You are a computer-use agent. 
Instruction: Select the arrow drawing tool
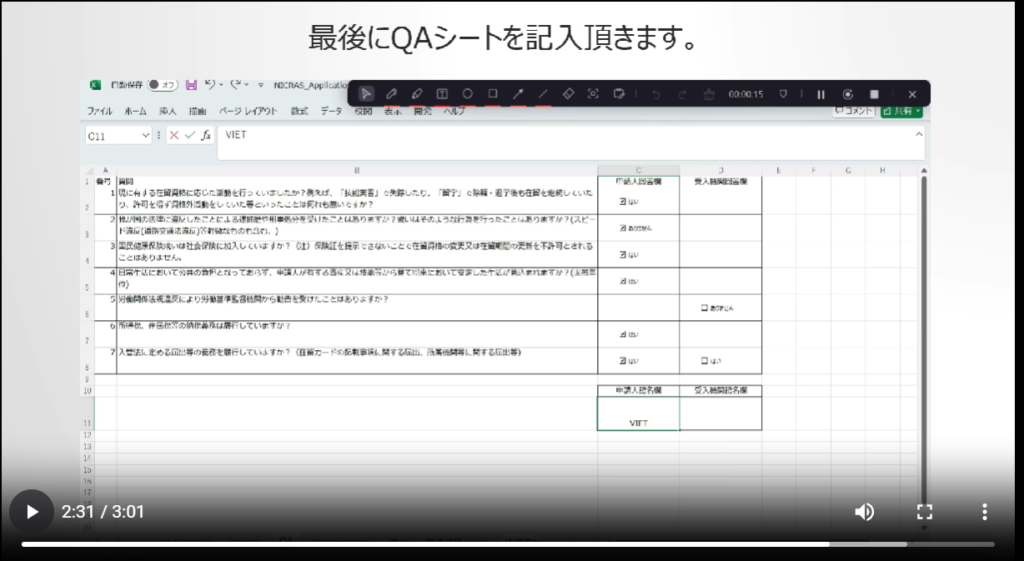coord(518,94)
